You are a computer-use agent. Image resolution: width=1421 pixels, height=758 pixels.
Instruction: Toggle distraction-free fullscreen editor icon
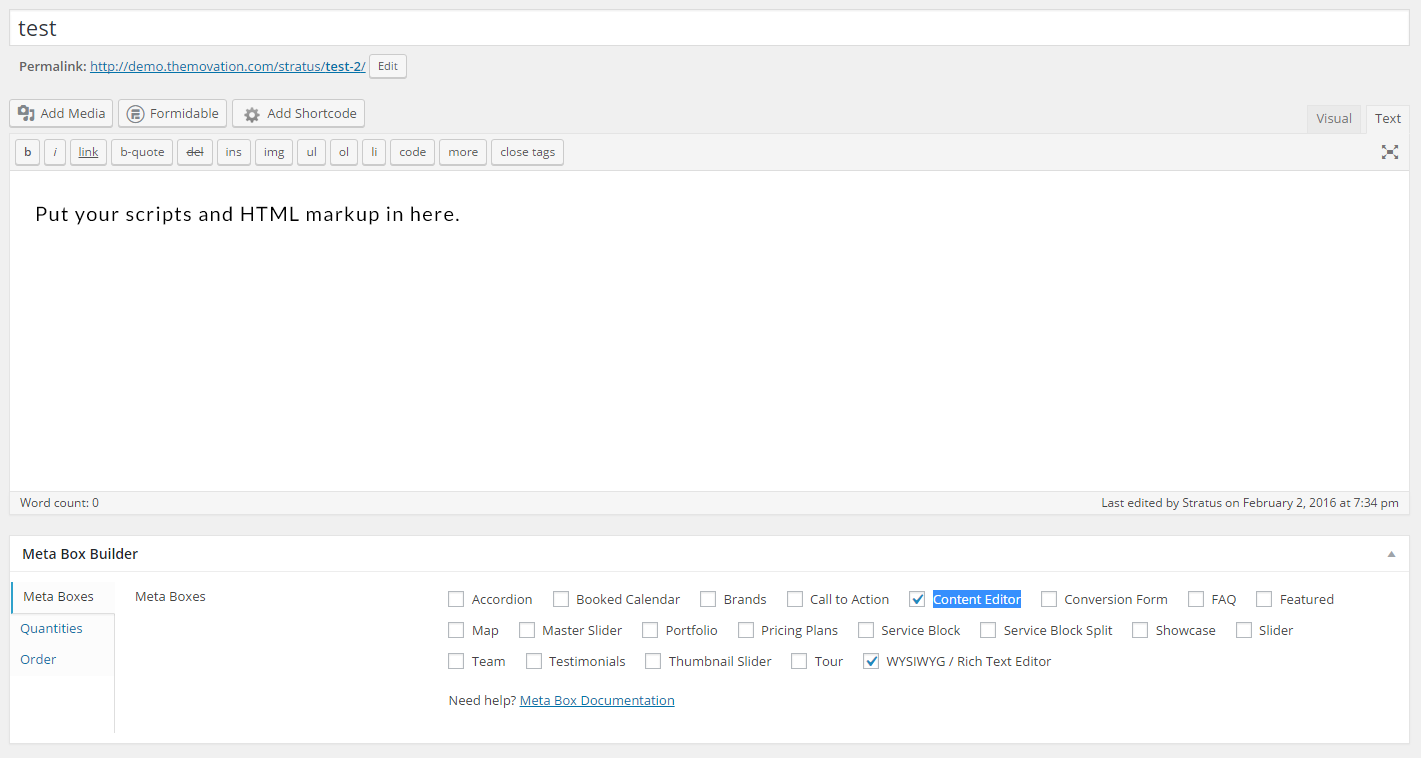[x=1390, y=152]
